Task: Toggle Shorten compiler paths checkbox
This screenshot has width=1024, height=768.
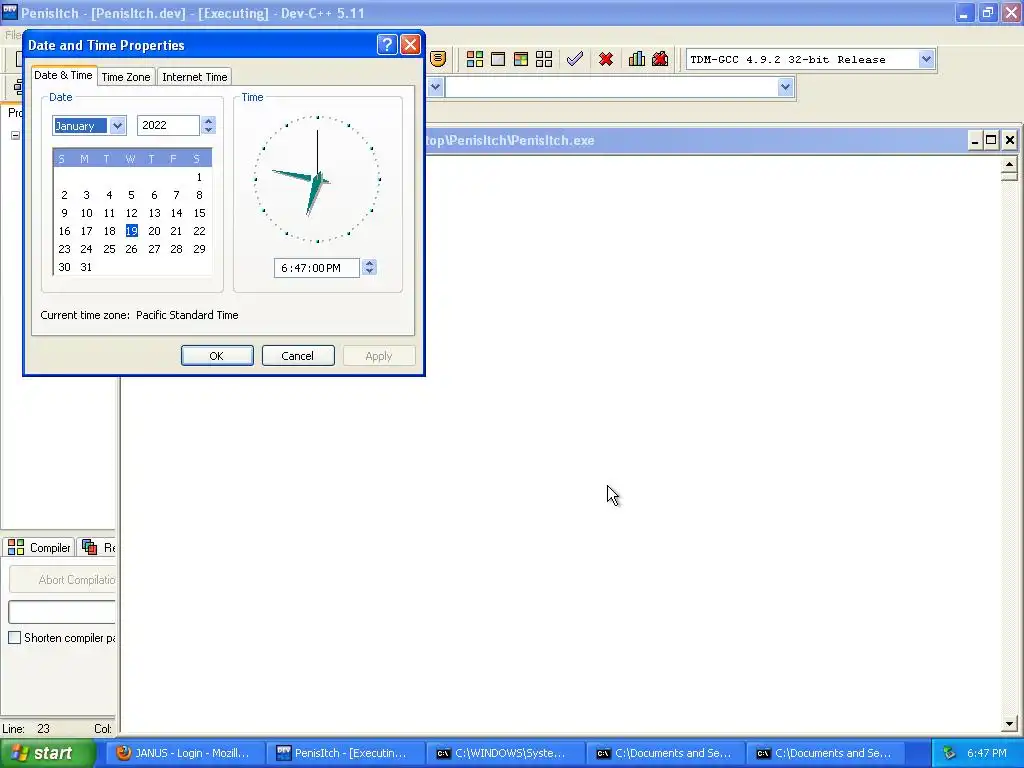Action: (14, 637)
